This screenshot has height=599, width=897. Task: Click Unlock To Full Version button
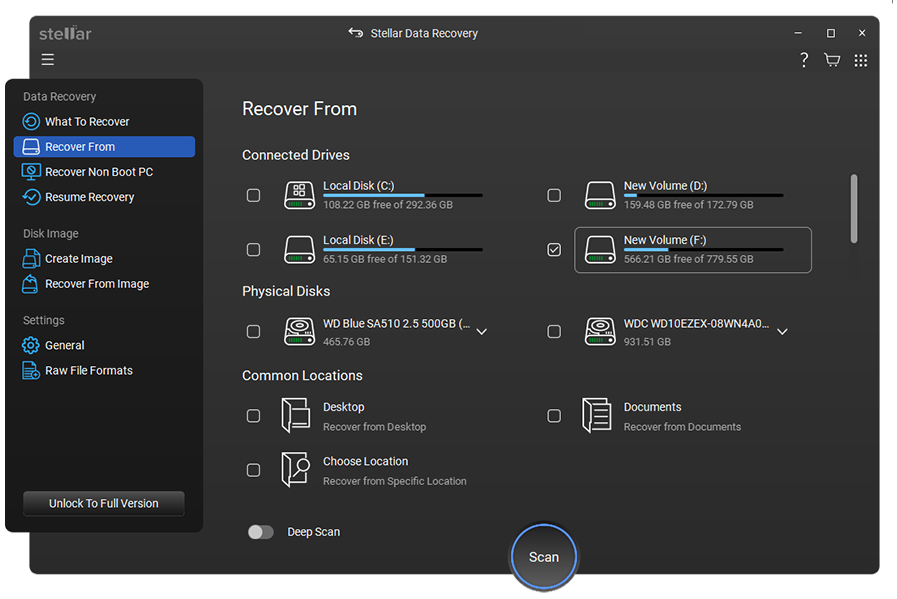(104, 503)
